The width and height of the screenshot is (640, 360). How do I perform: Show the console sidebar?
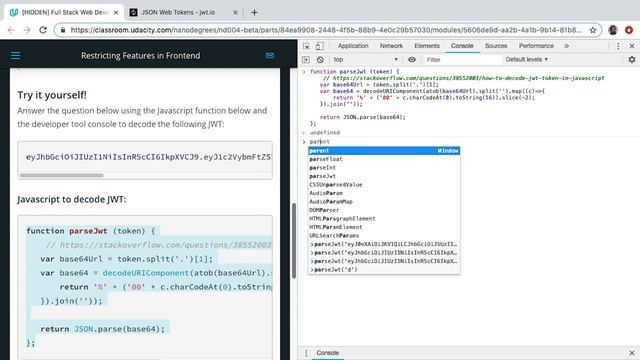(x=306, y=60)
